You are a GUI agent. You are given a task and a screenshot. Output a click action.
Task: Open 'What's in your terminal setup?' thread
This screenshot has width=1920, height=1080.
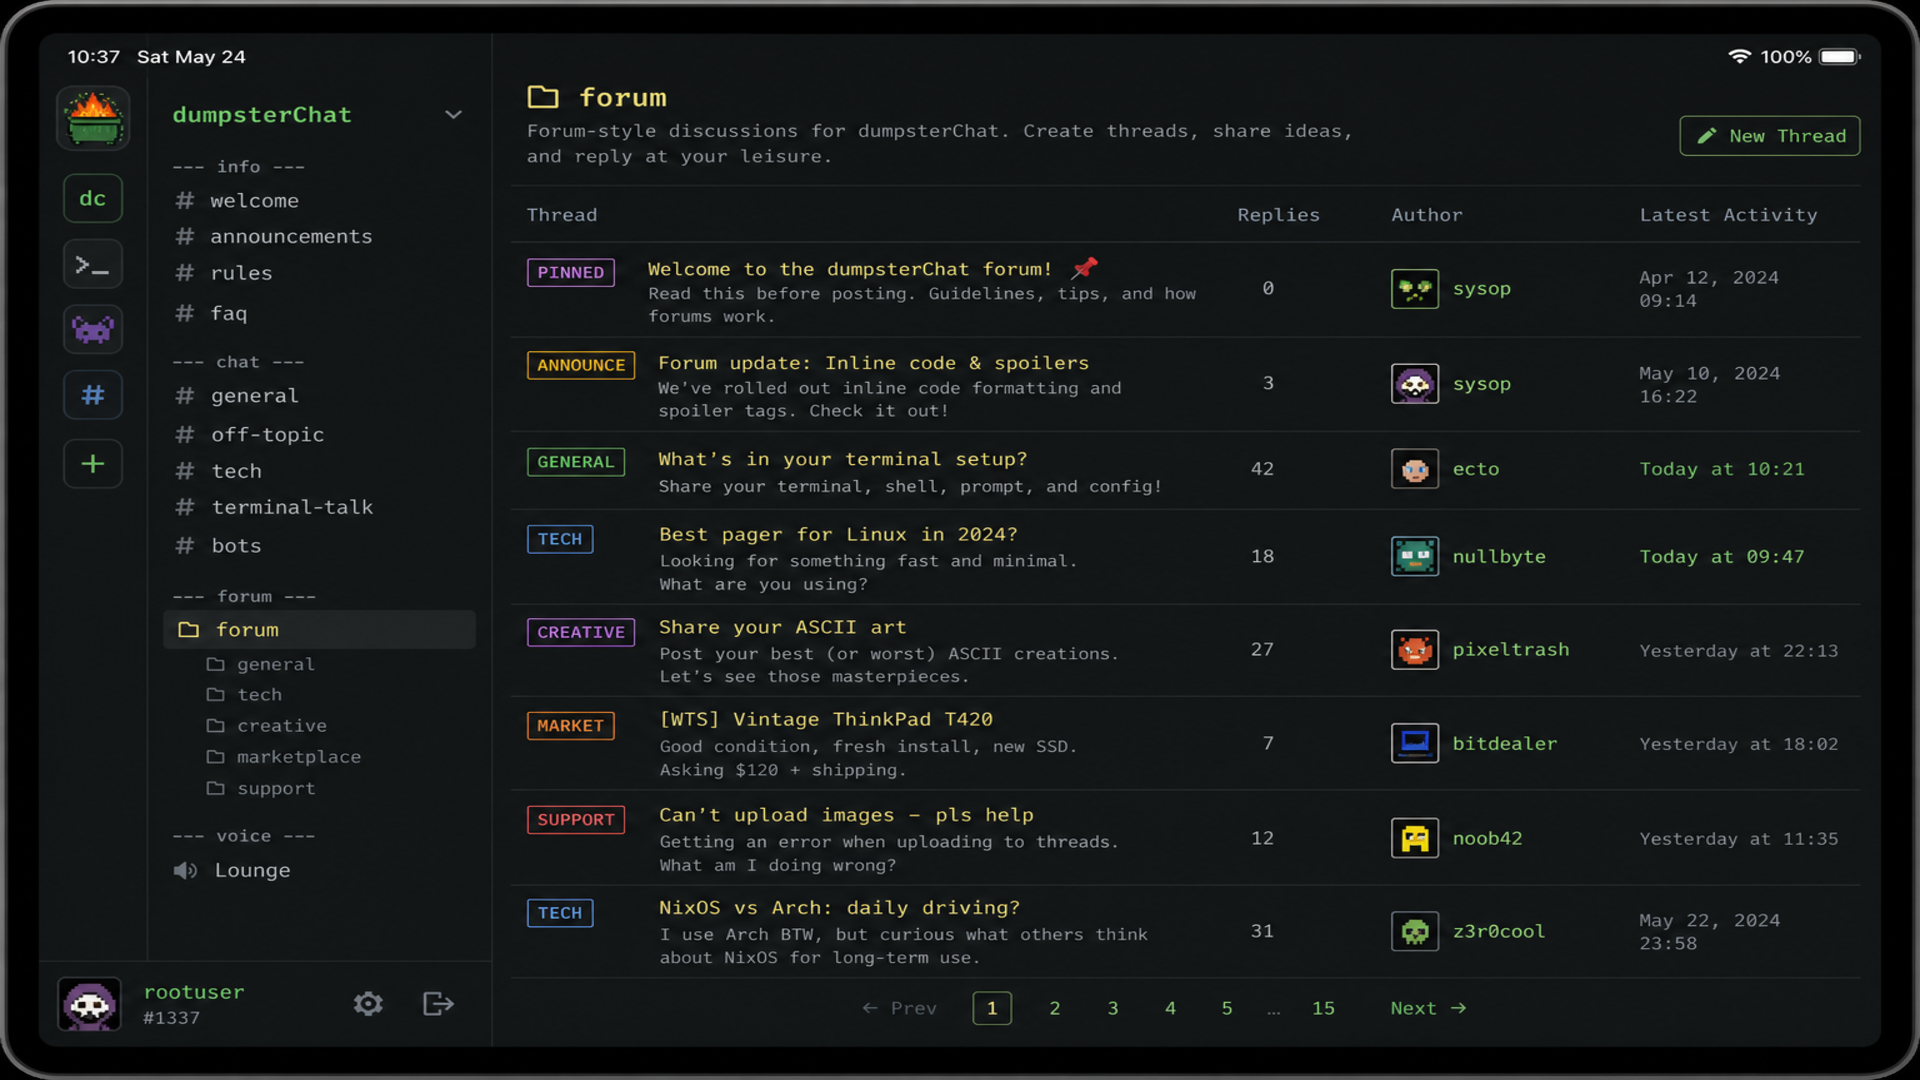coord(842,459)
